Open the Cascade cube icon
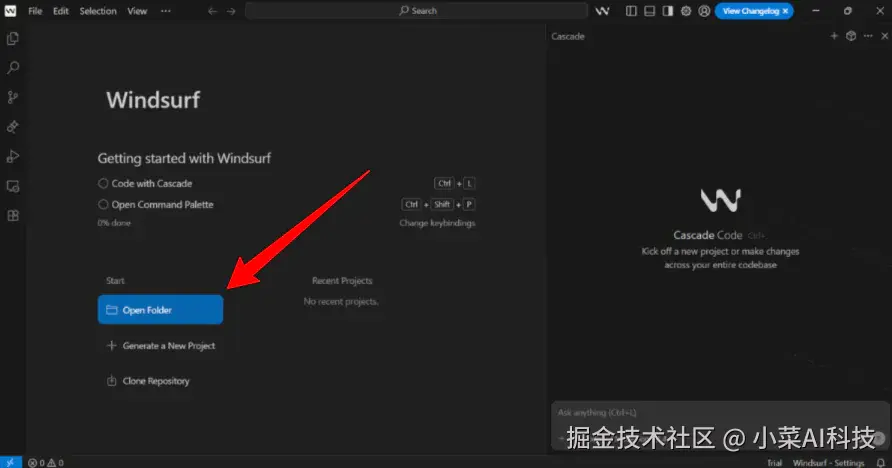The image size is (892, 468). point(851,36)
